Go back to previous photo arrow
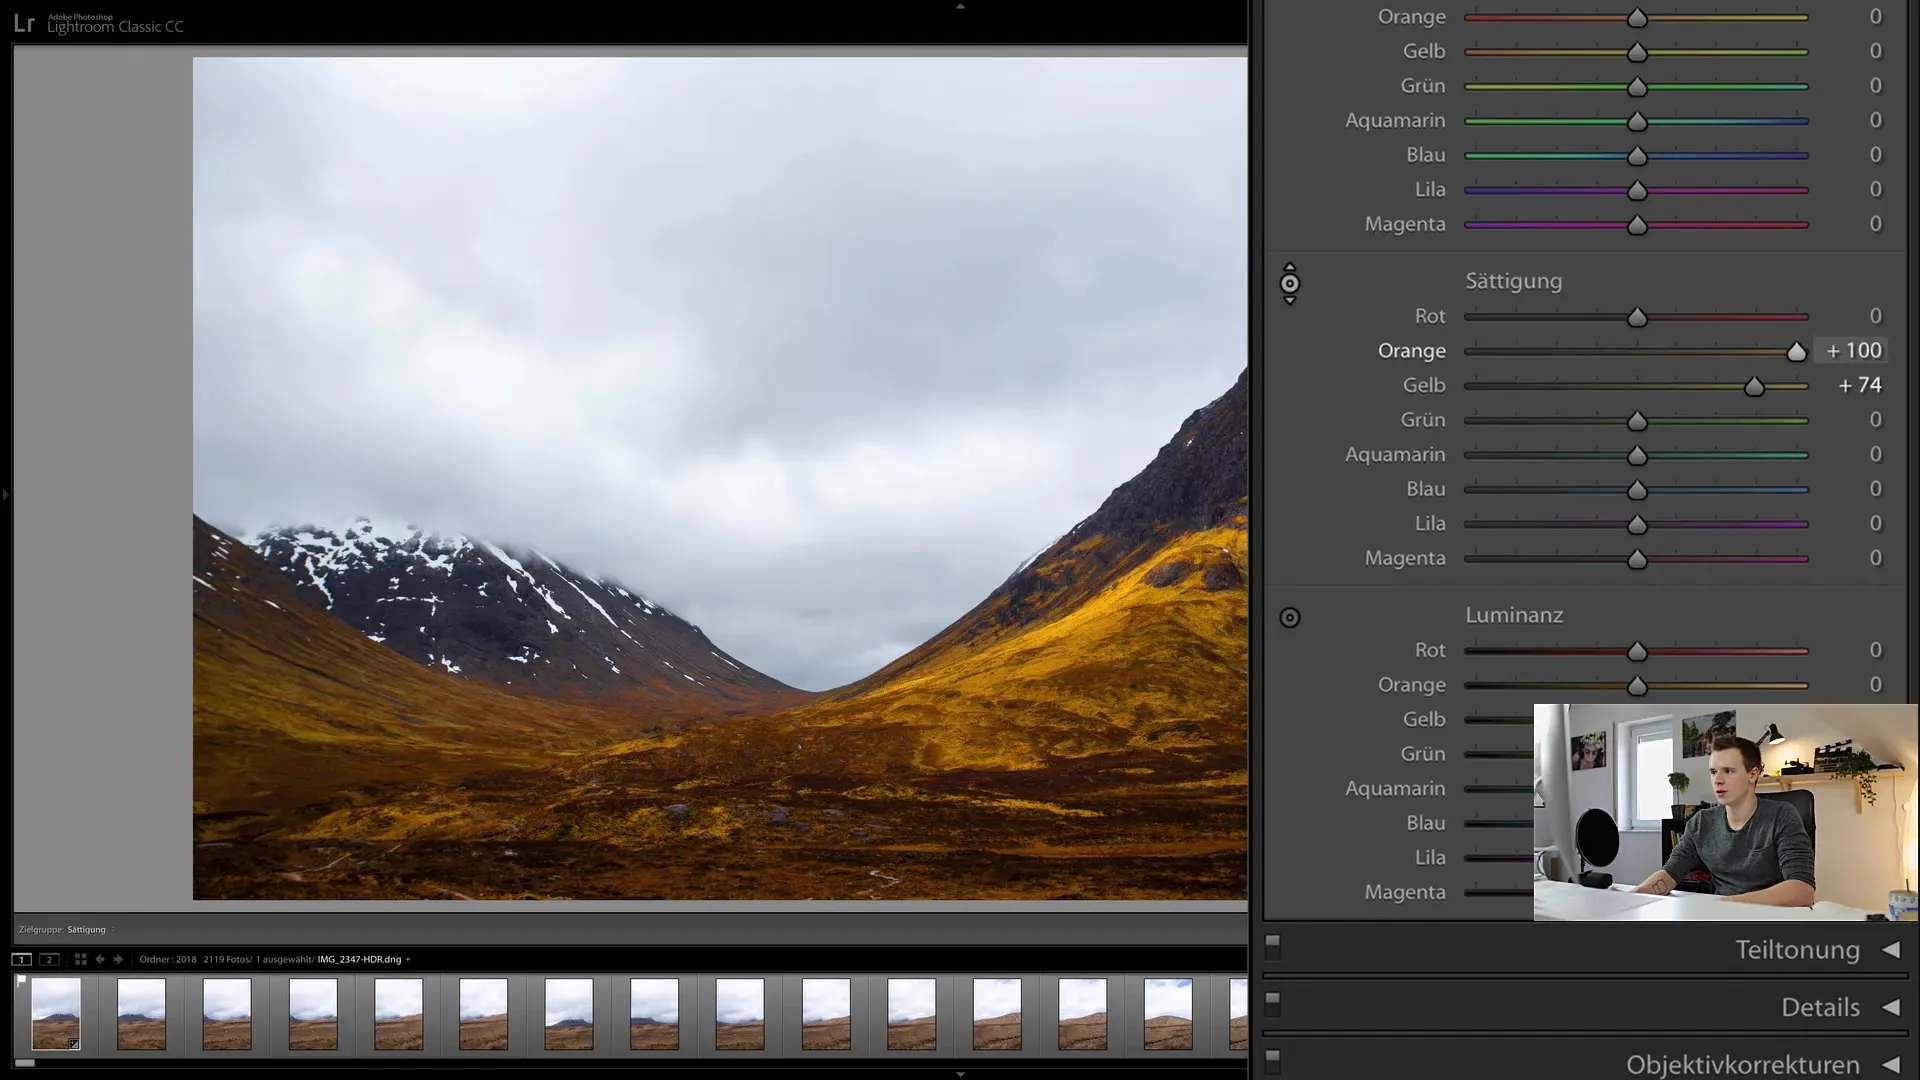Viewport: 1920px width, 1080px height. (x=100, y=959)
